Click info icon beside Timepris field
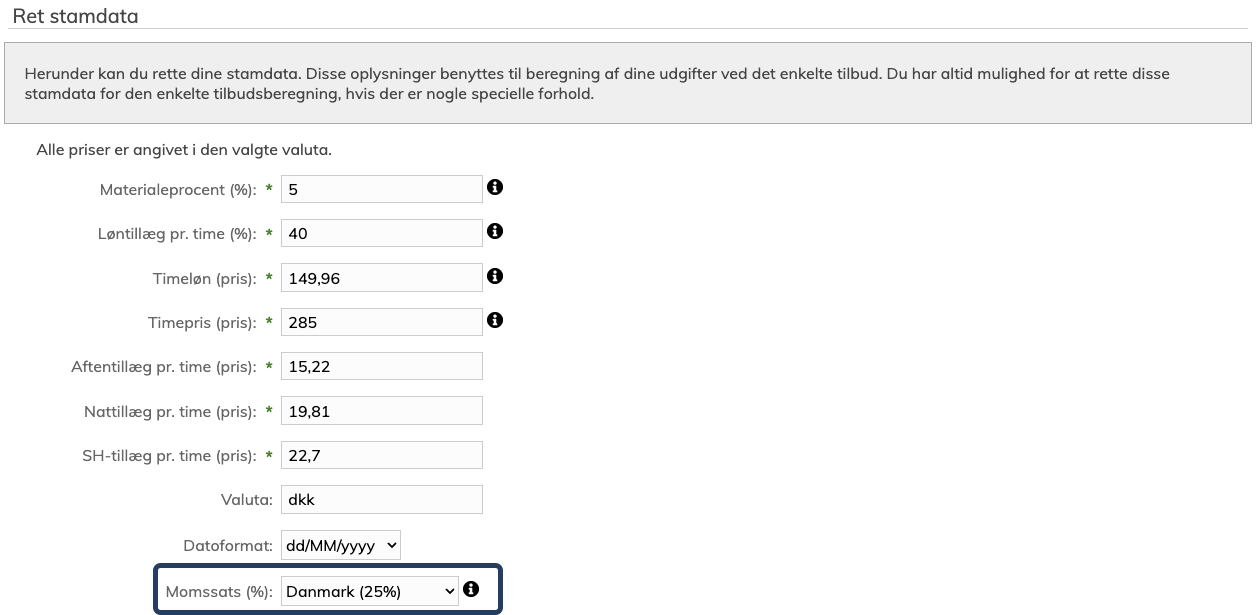This screenshot has width=1258, height=615. (x=494, y=320)
